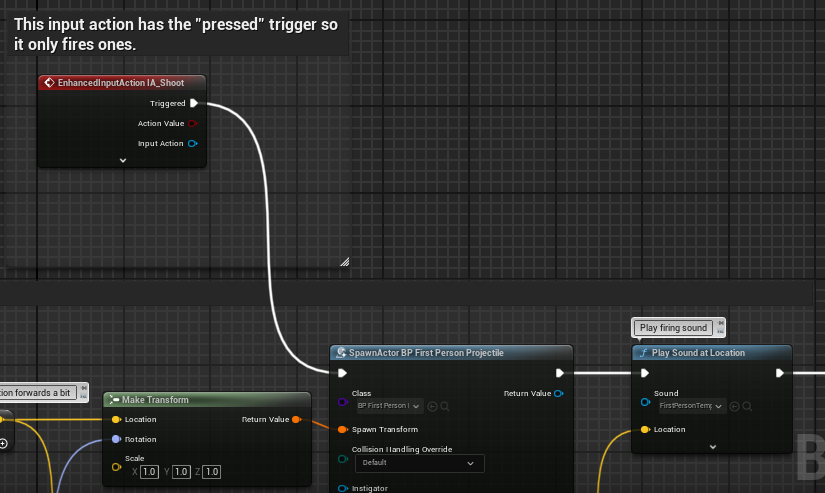
Task: Select the SpawnActor BP First Person Projectile header
Action: click(x=451, y=353)
